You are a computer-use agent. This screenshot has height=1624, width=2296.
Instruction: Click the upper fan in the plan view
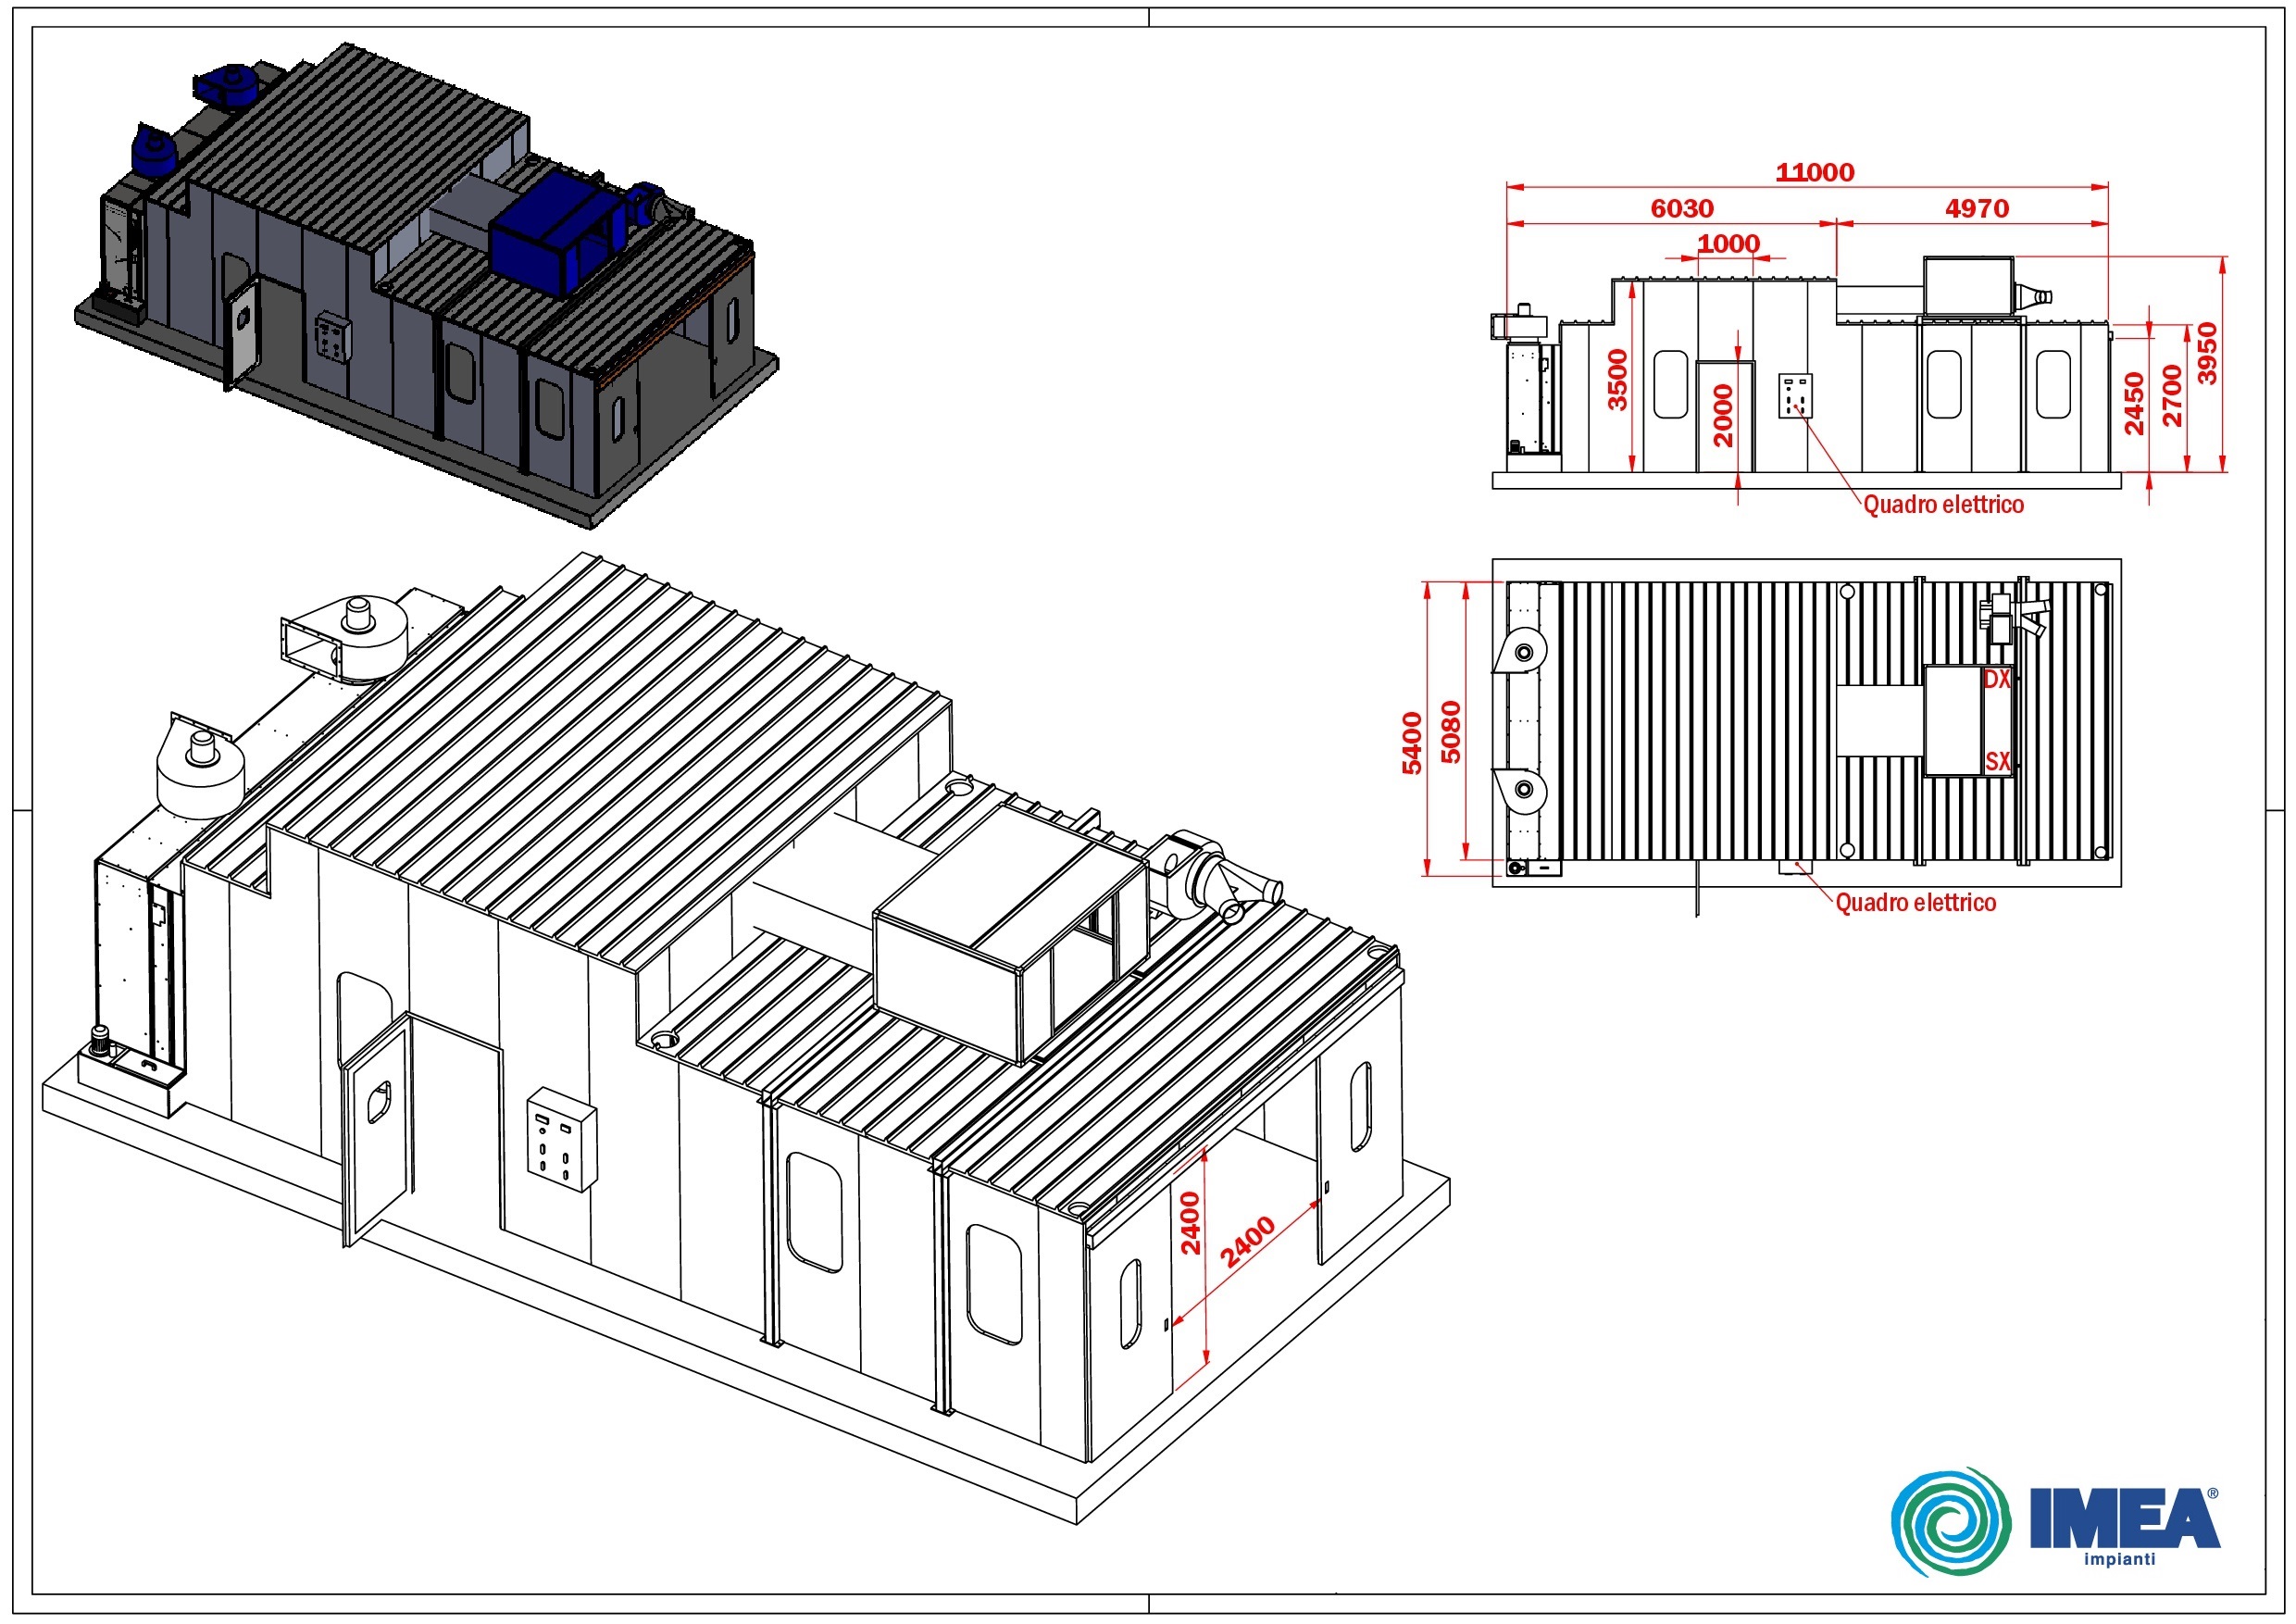[1520, 652]
